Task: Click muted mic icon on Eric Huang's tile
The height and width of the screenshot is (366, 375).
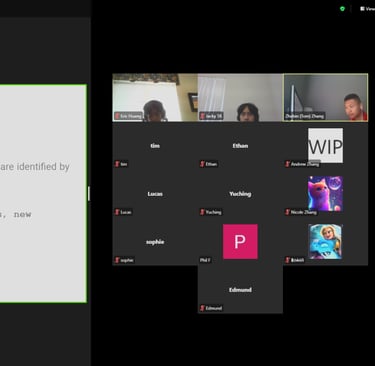Action: [117, 116]
